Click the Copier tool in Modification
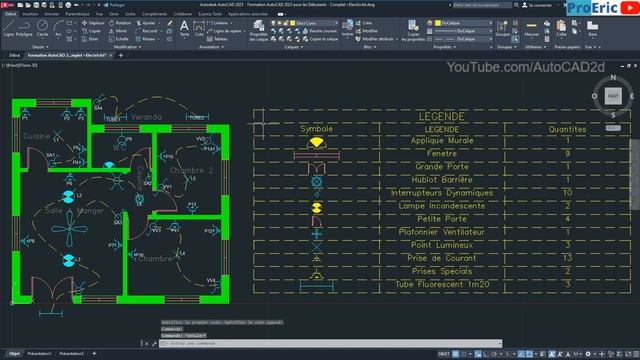This screenshot has width=640, height=360. 92,31
